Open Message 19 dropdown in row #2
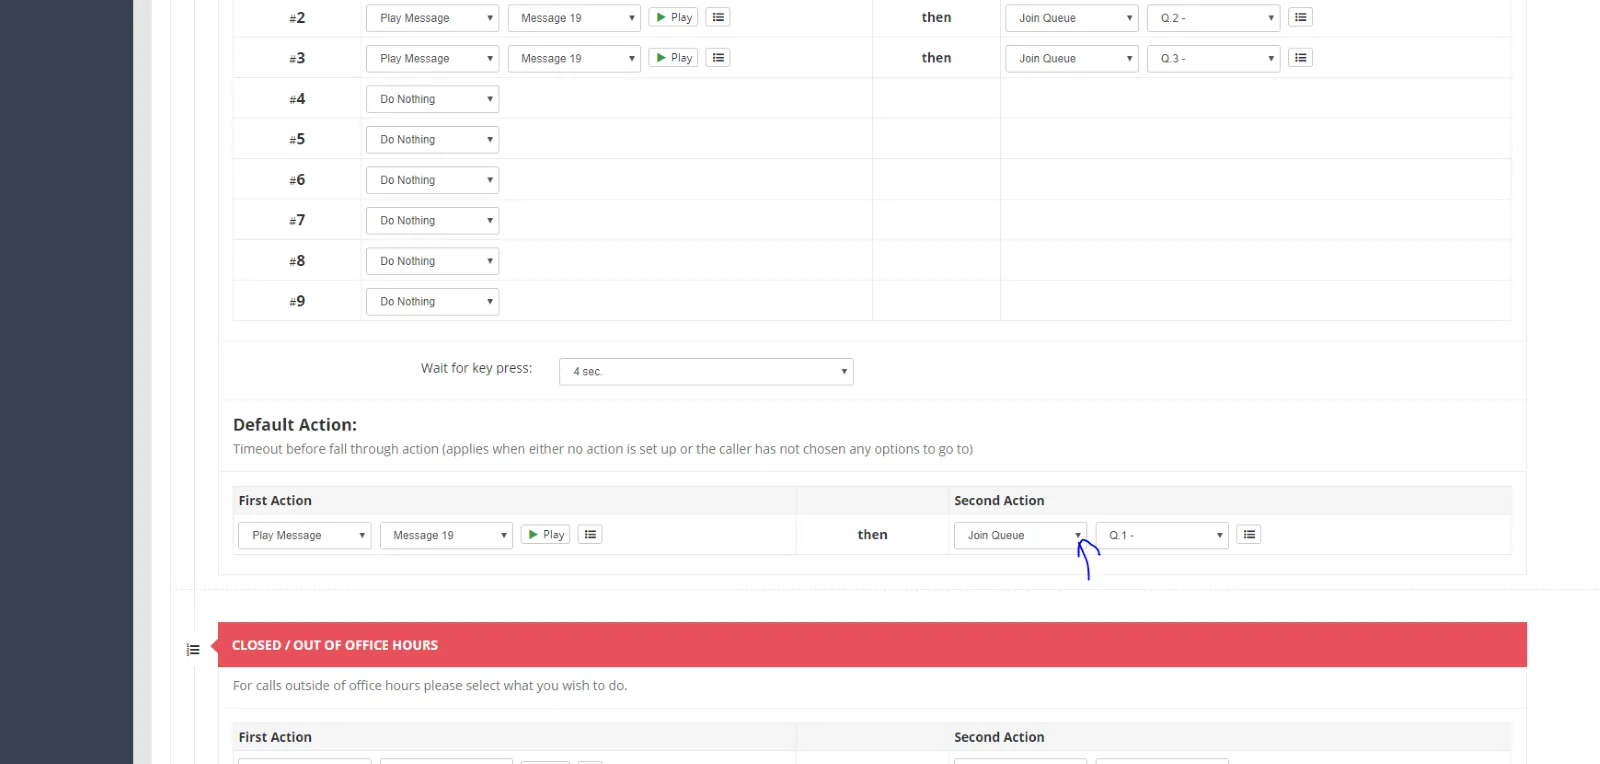 [x=574, y=18]
